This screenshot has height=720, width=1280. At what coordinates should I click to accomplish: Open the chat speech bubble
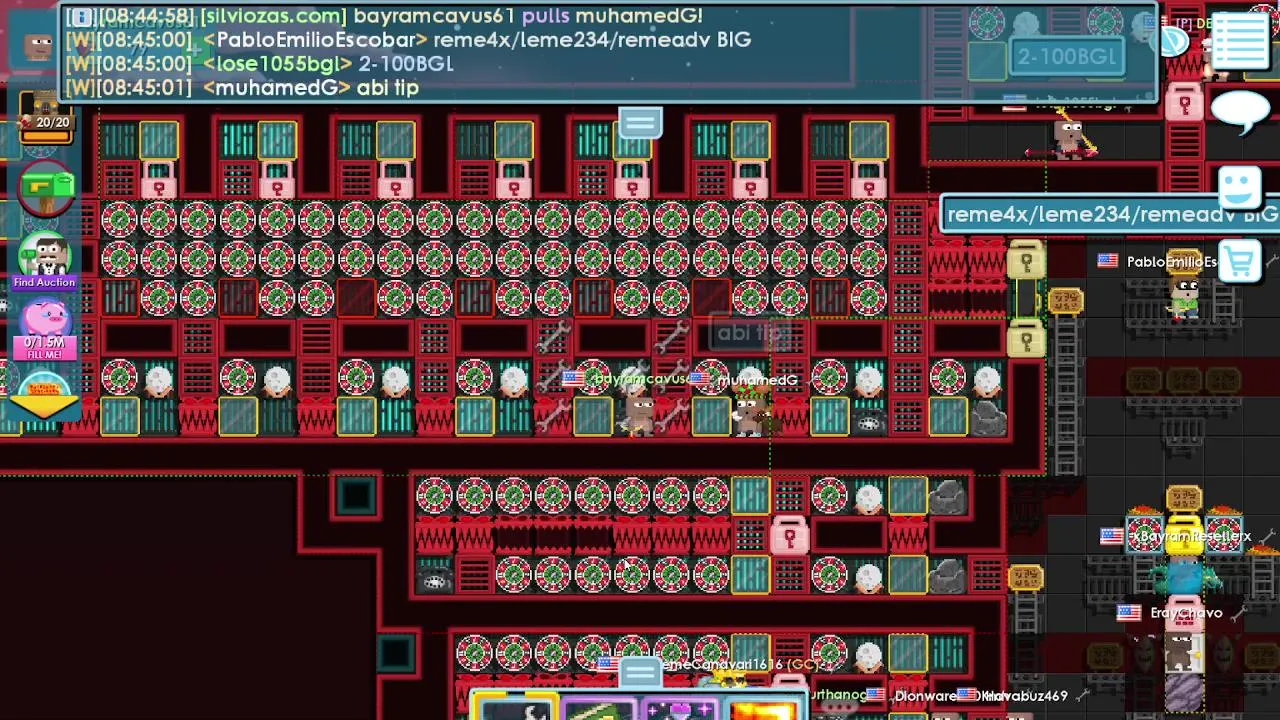click(1240, 110)
